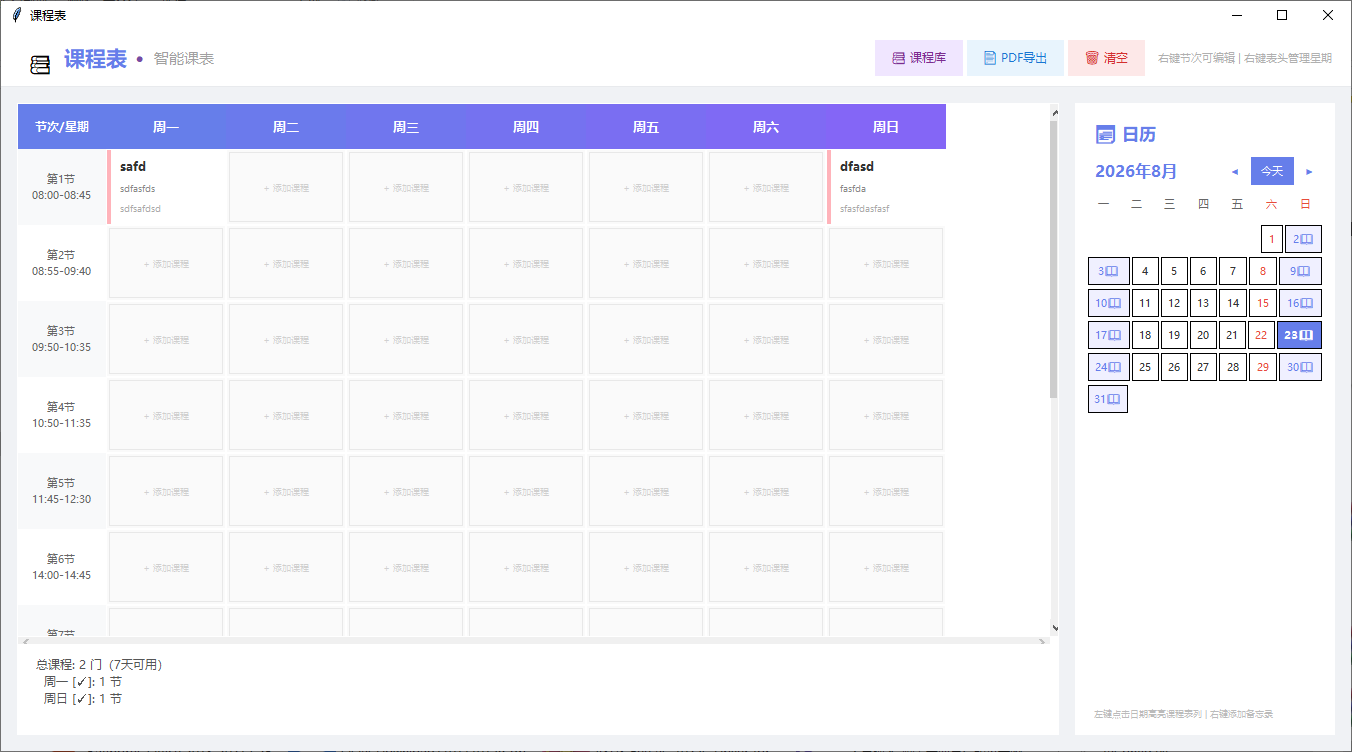Pick August 15 in the calendar

(1263, 303)
